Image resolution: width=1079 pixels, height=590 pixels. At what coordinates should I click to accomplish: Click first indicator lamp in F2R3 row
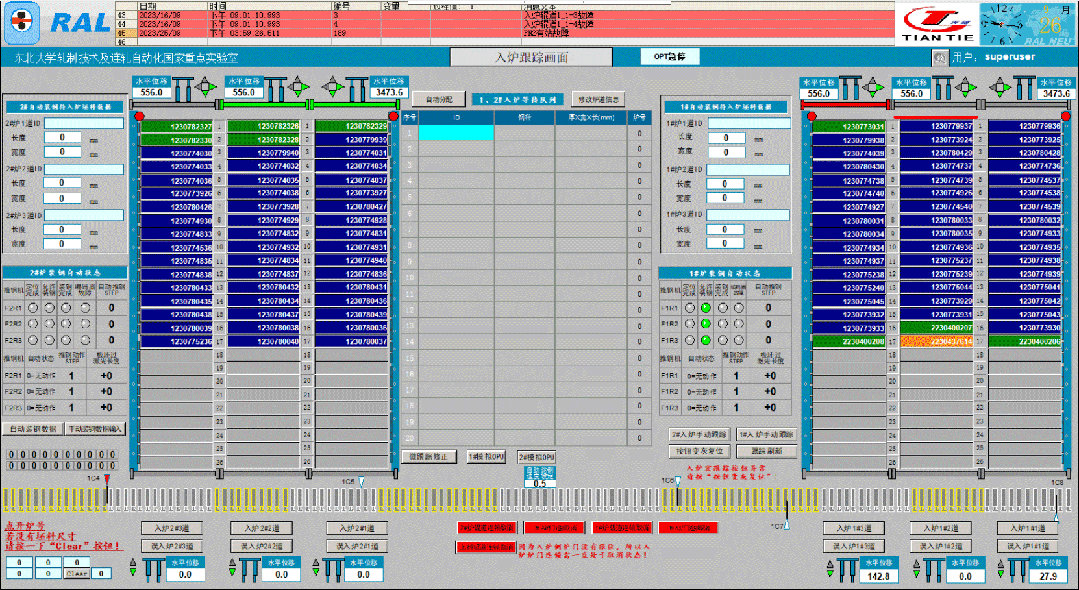pyautogui.click(x=32, y=339)
